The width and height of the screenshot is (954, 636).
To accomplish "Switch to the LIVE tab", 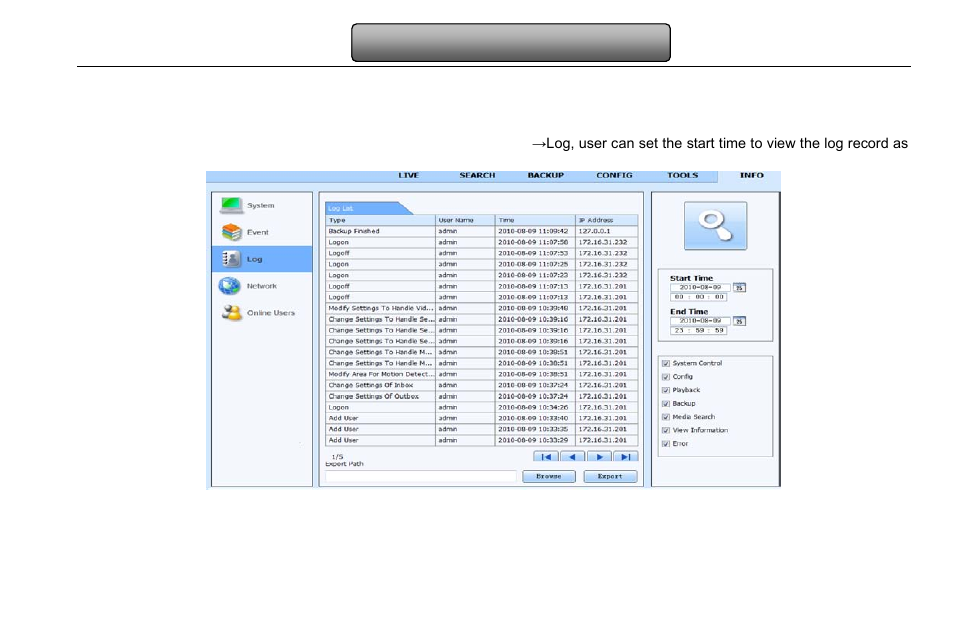I will tap(408, 175).
